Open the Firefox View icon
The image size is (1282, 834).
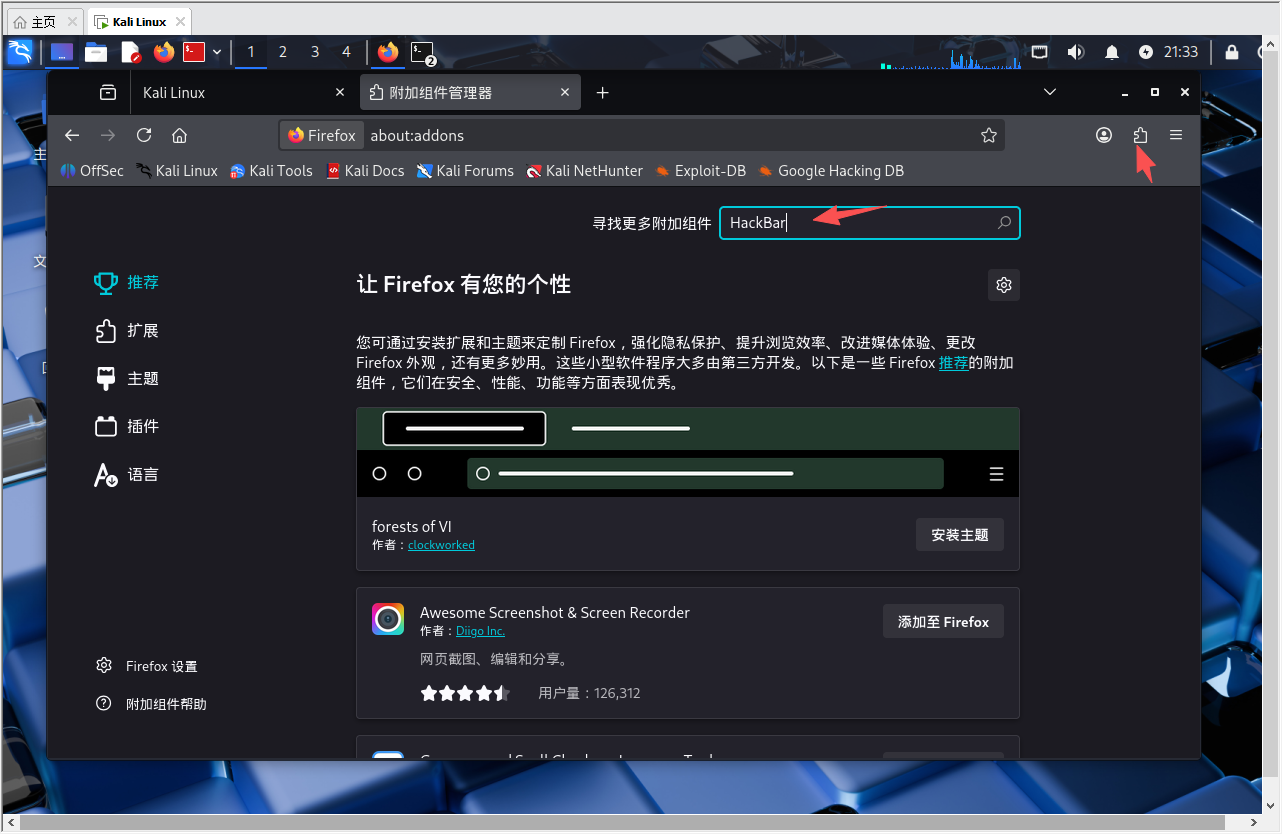107,92
